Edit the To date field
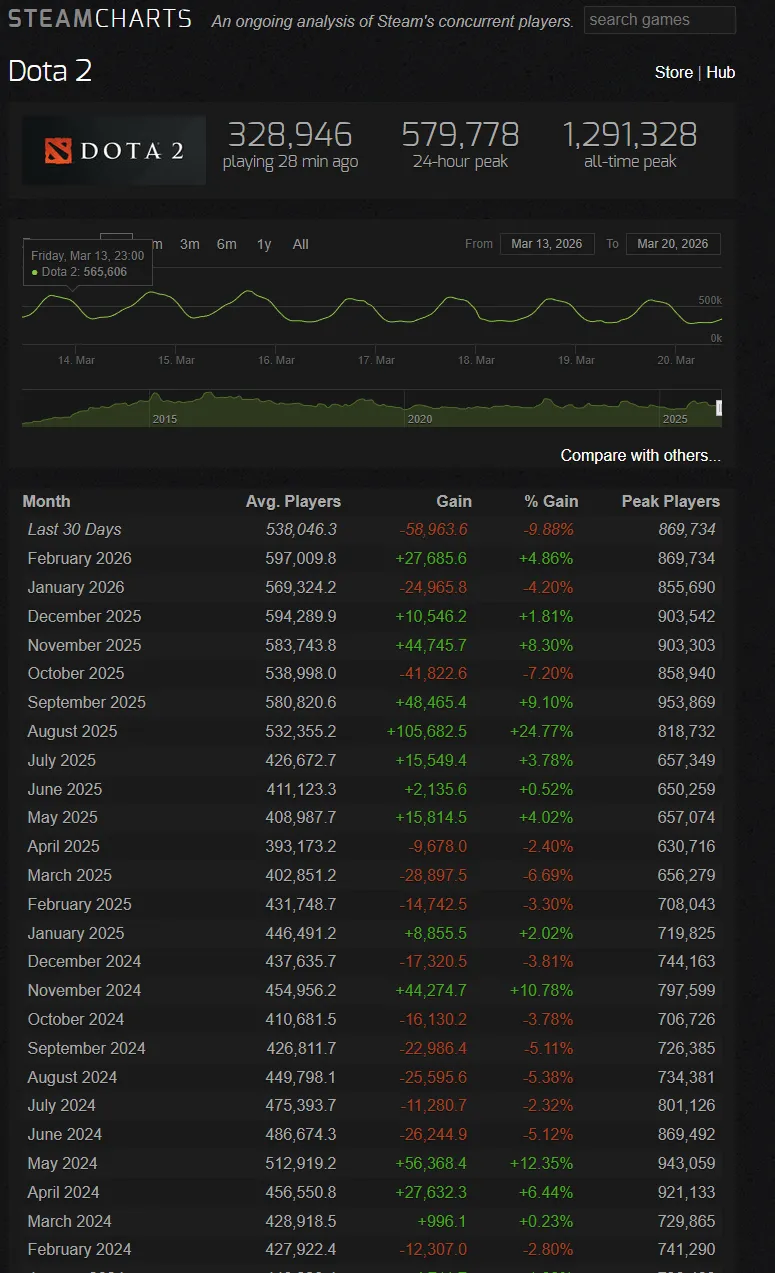This screenshot has height=1273, width=775. point(673,244)
